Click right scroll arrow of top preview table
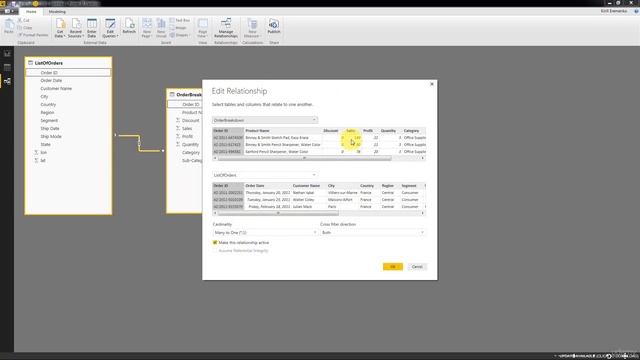640x360 pixels. pyautogui.click(x=423, y=158)
